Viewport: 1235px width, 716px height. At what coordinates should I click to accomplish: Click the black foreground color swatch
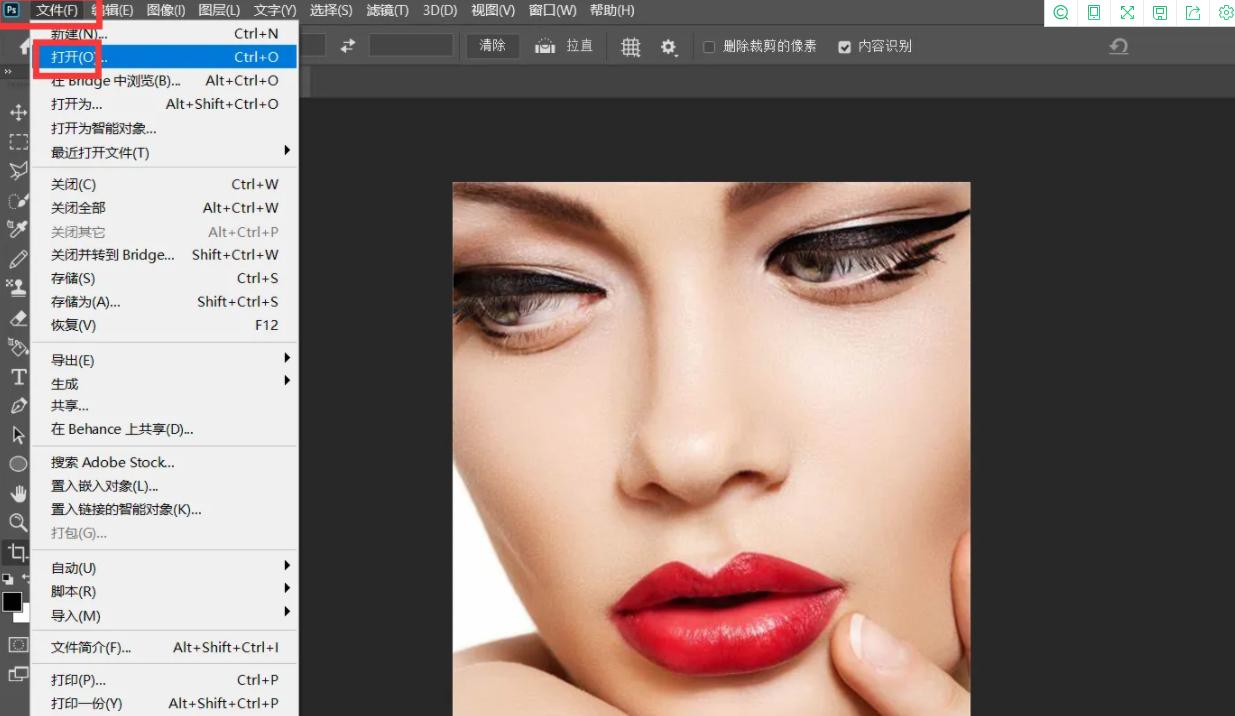click(14, 602)
